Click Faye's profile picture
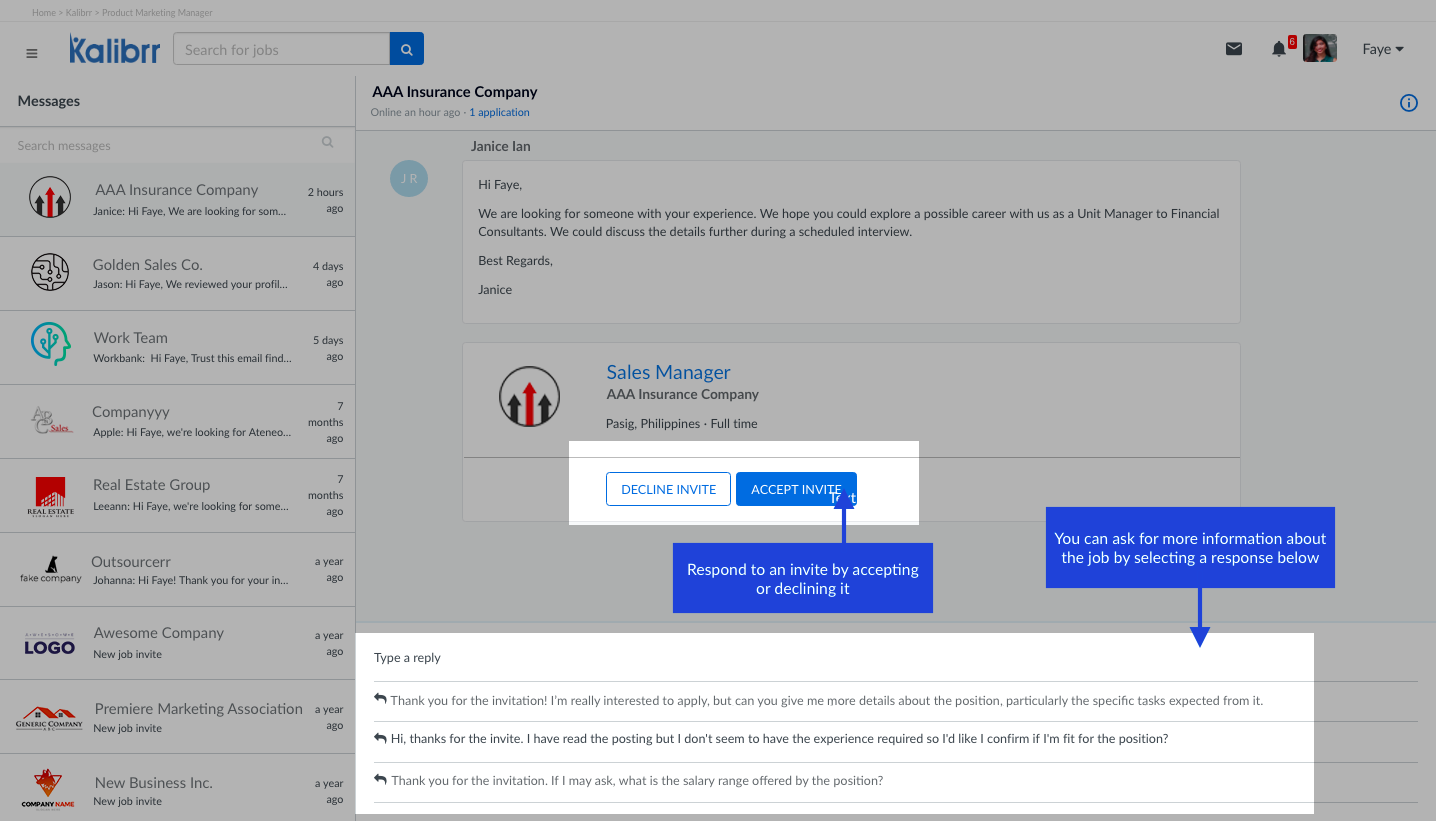 (x=1319, y=49)
